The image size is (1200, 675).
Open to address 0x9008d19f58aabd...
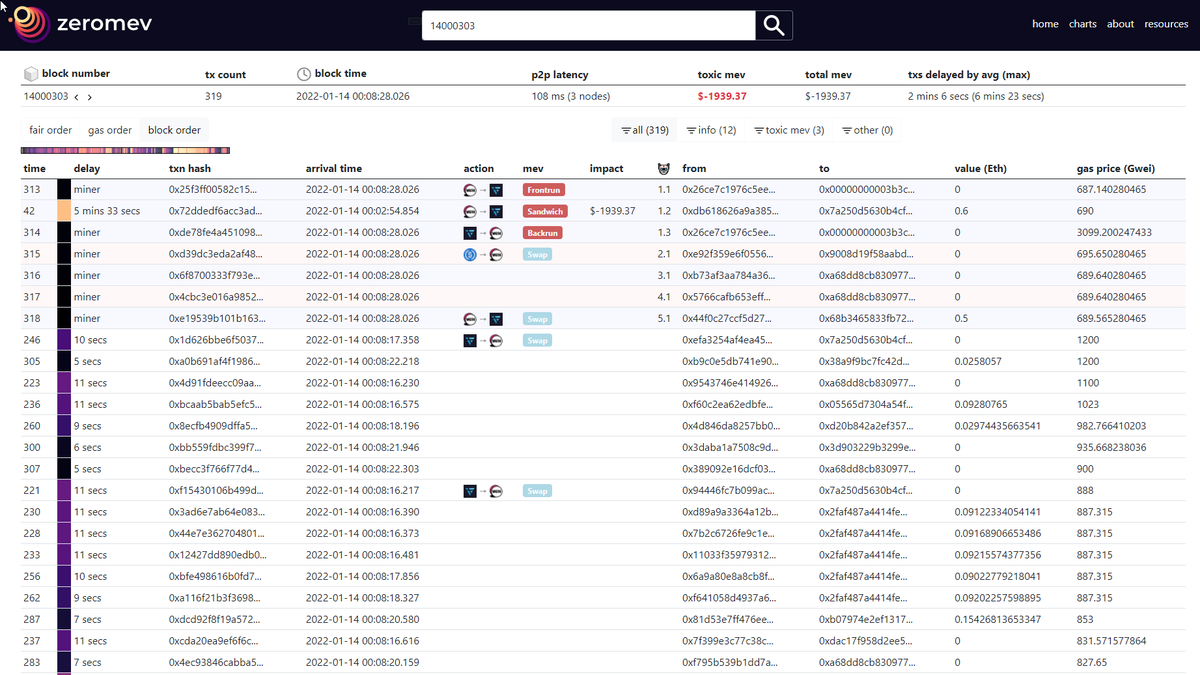click(865, 254)
